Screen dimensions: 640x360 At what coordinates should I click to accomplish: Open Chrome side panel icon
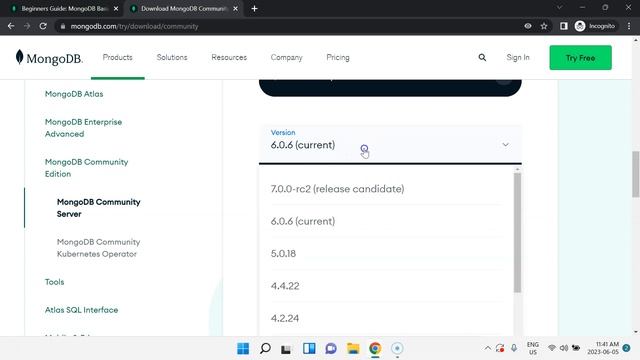(x=564, y=26)
